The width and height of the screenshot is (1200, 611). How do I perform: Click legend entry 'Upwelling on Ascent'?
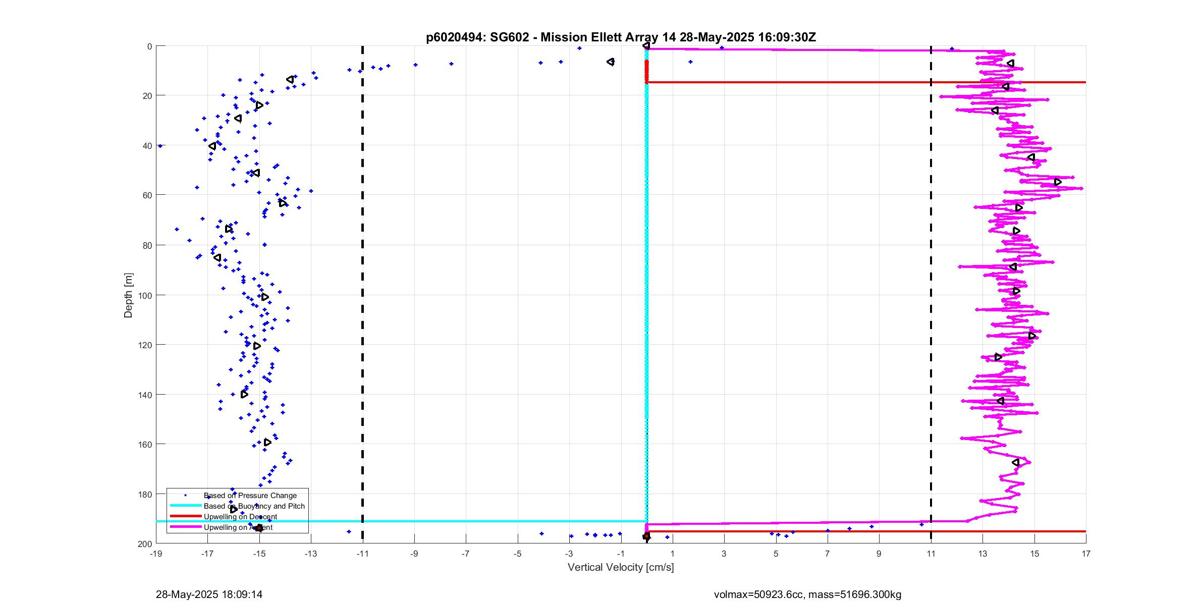point(240,527)
